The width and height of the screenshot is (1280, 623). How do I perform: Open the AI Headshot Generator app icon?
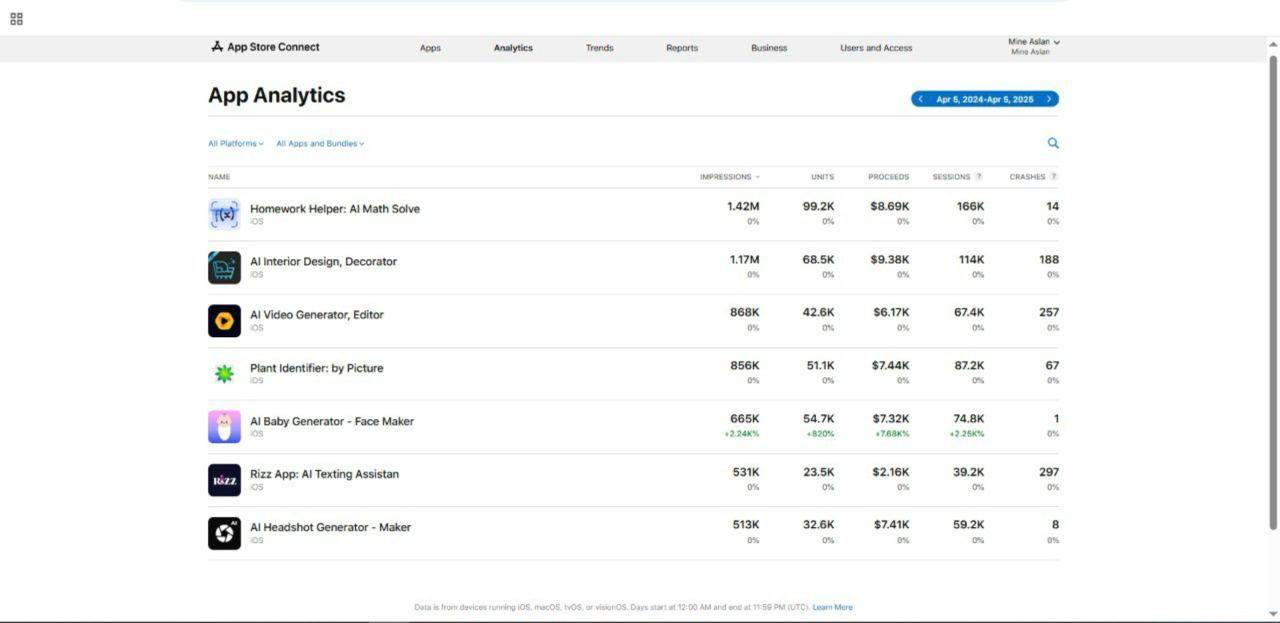(224, 533)
